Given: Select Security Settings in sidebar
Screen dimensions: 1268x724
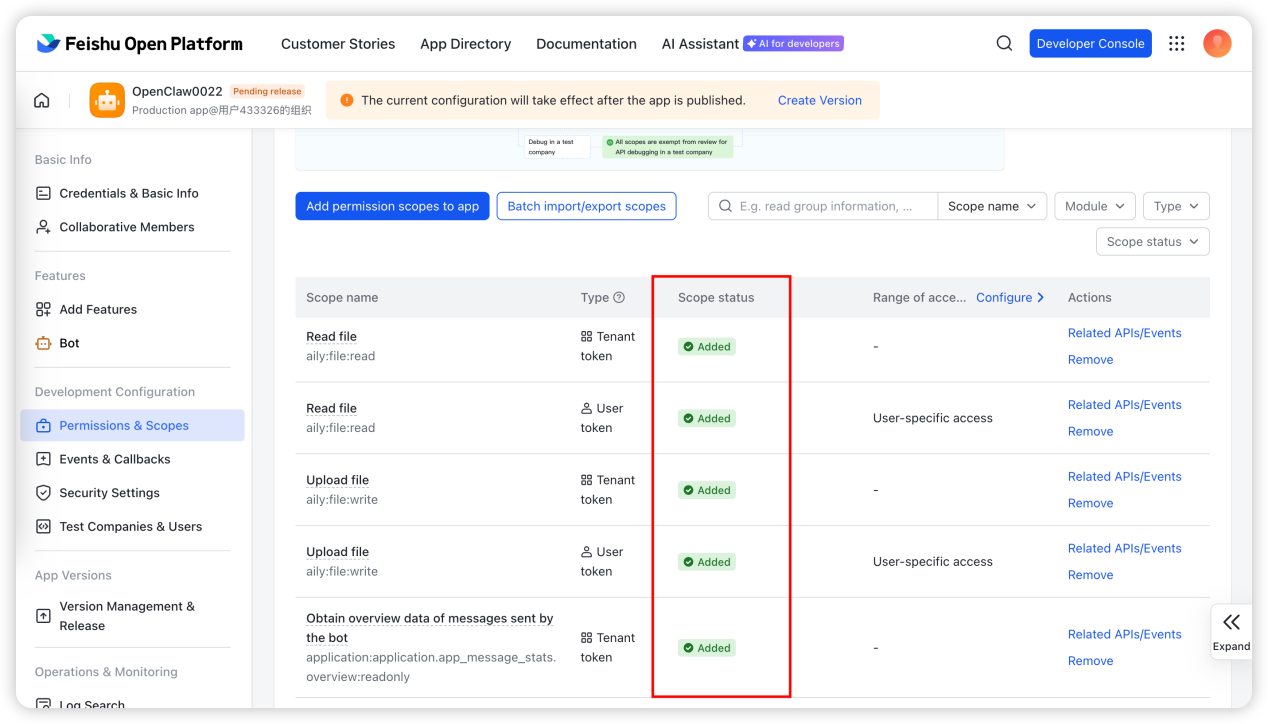Looking at the screenshot, I should [109, 493].
